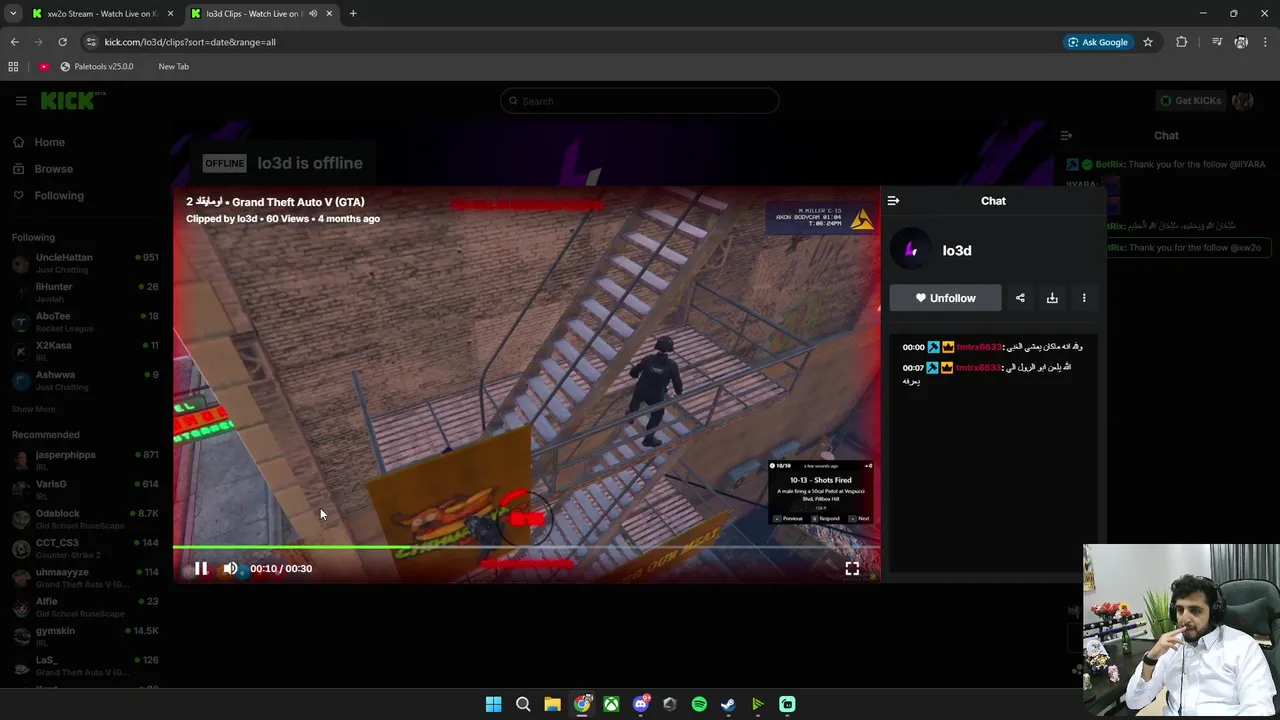Open Chrome media controls icon
Screen dimensions: 1280x720
pyautogui.click(x=1217, y=42)
